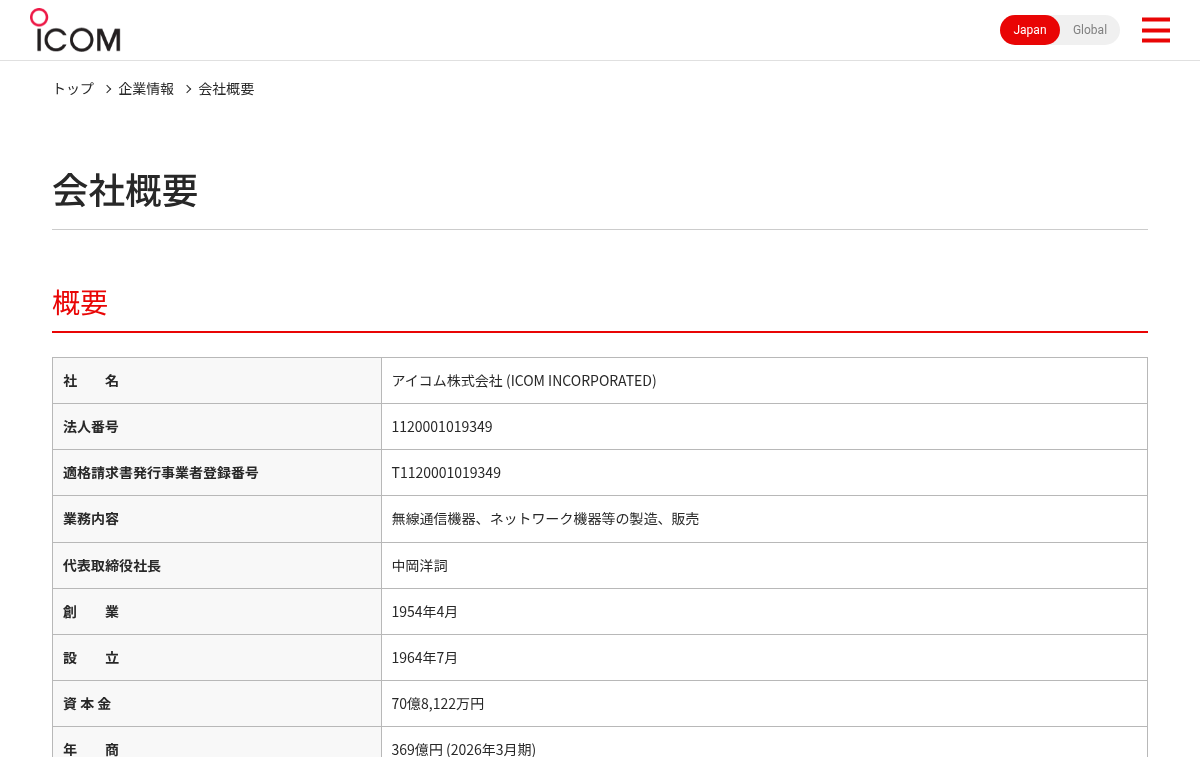Image resolution: width=1200 pixels, height=757 pixels.
Task: Click the 社名 row label
Action: (91, 381)
